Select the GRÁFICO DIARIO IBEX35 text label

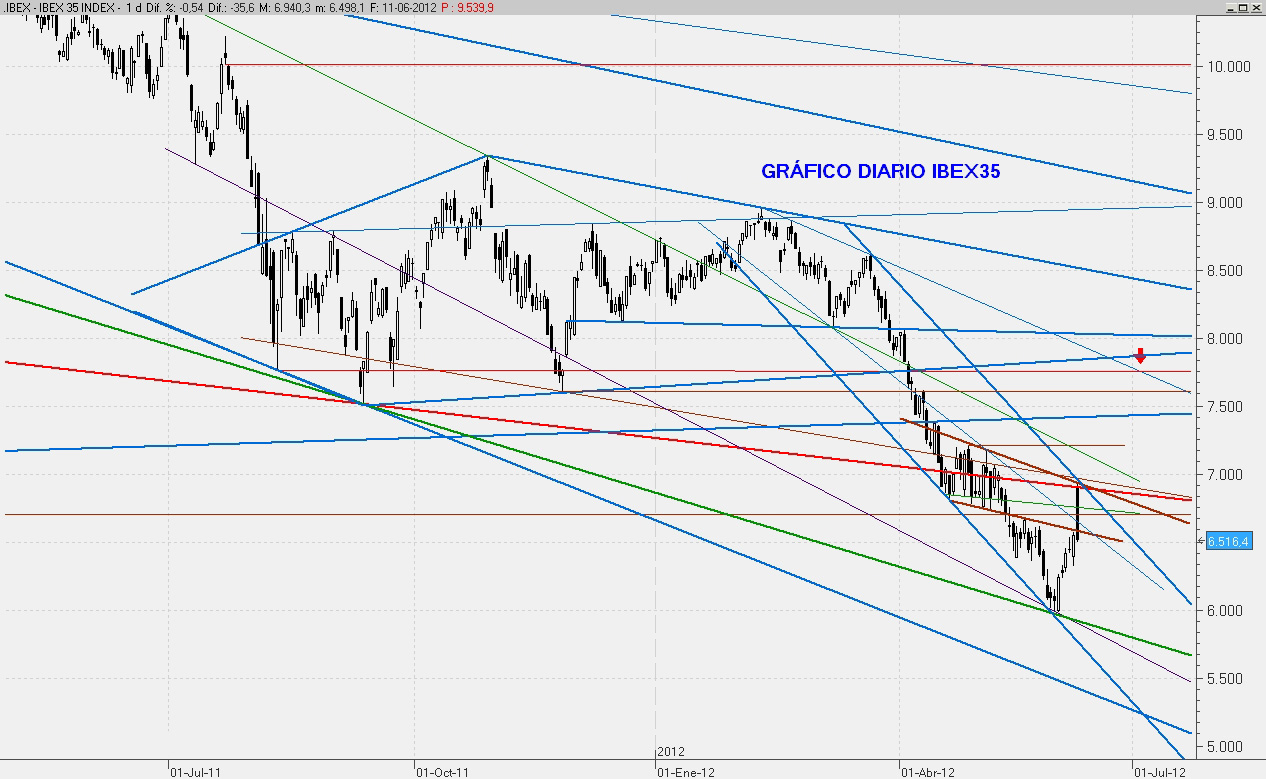pyautogui.click(x=880, y=172)
